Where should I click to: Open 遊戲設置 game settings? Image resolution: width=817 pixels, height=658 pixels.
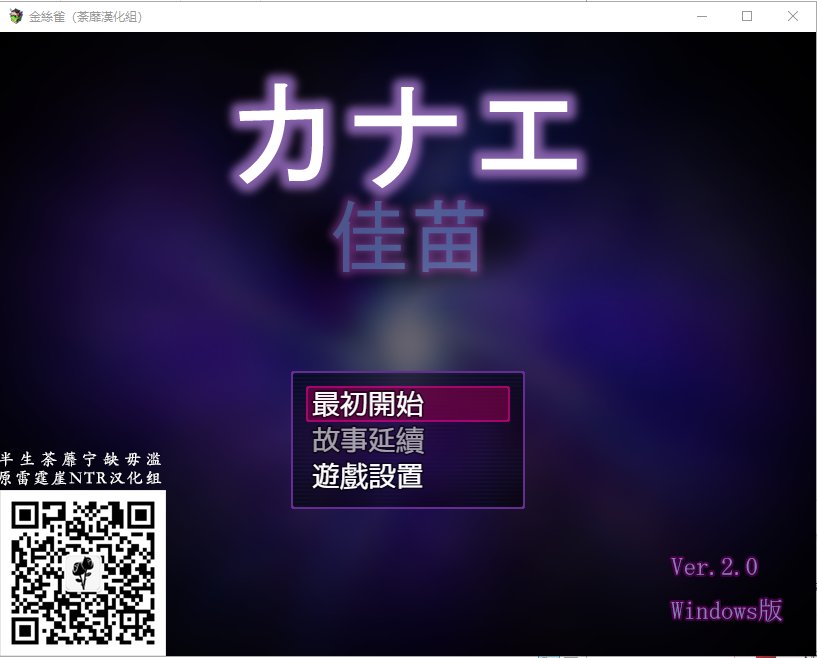click(368, 476)
